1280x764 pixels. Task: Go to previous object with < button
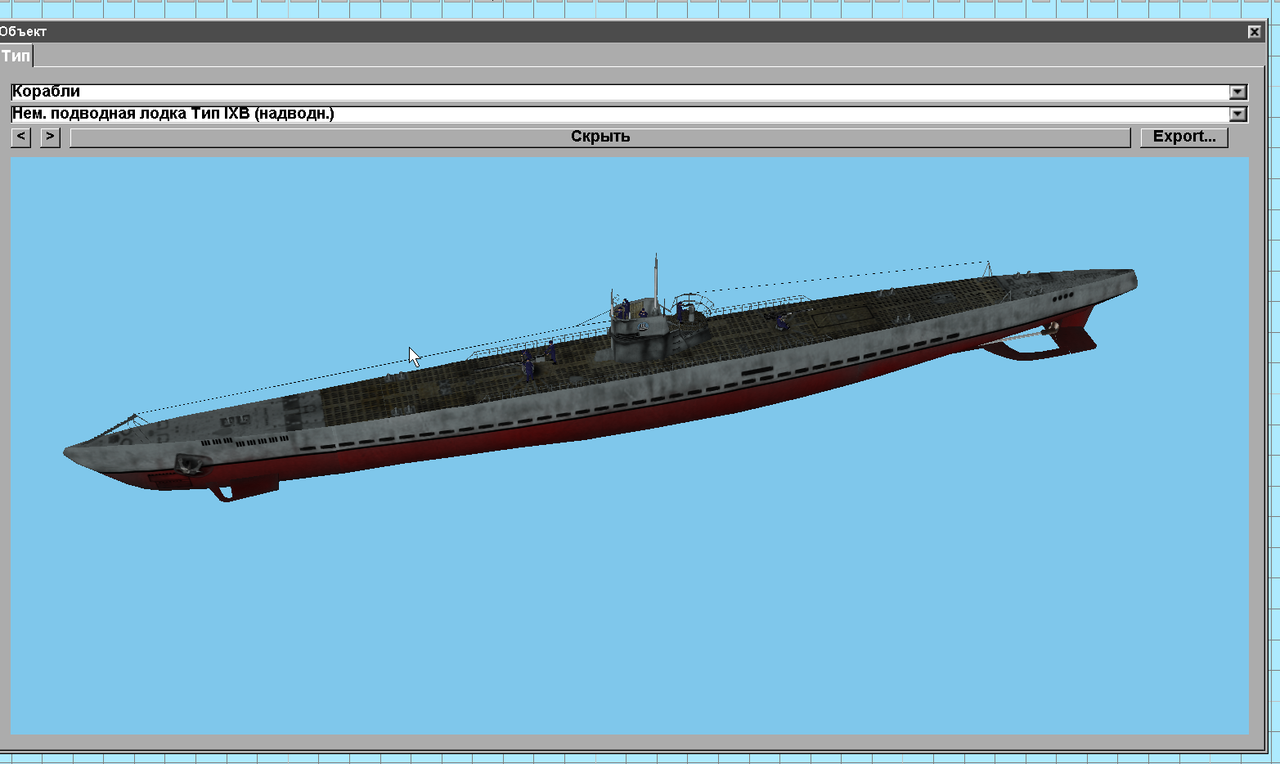[x=20, y=137]
